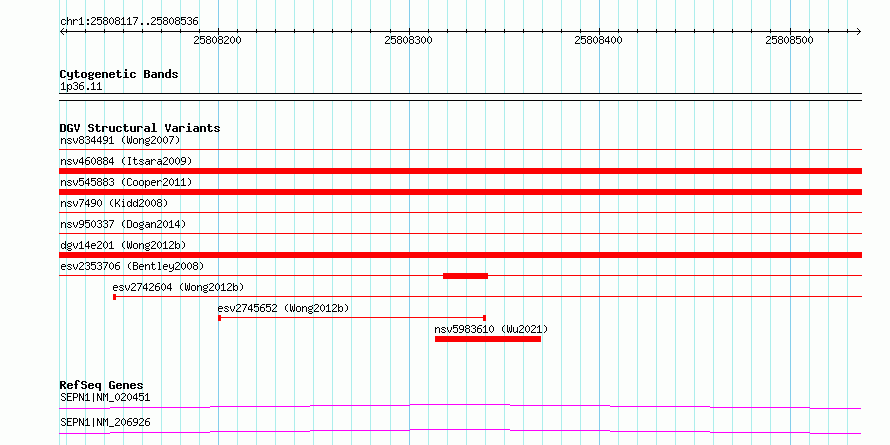The image size is (890, 445).
Task: Open variant nsv950337 (Dogan2014) label
Action: pos(123,224)
